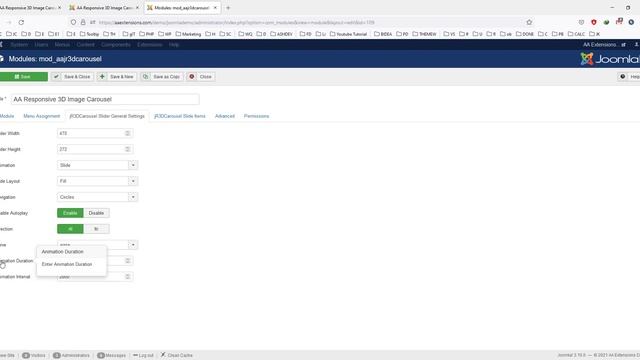Open the Components admin menu
640x360 pixels.
116,44
